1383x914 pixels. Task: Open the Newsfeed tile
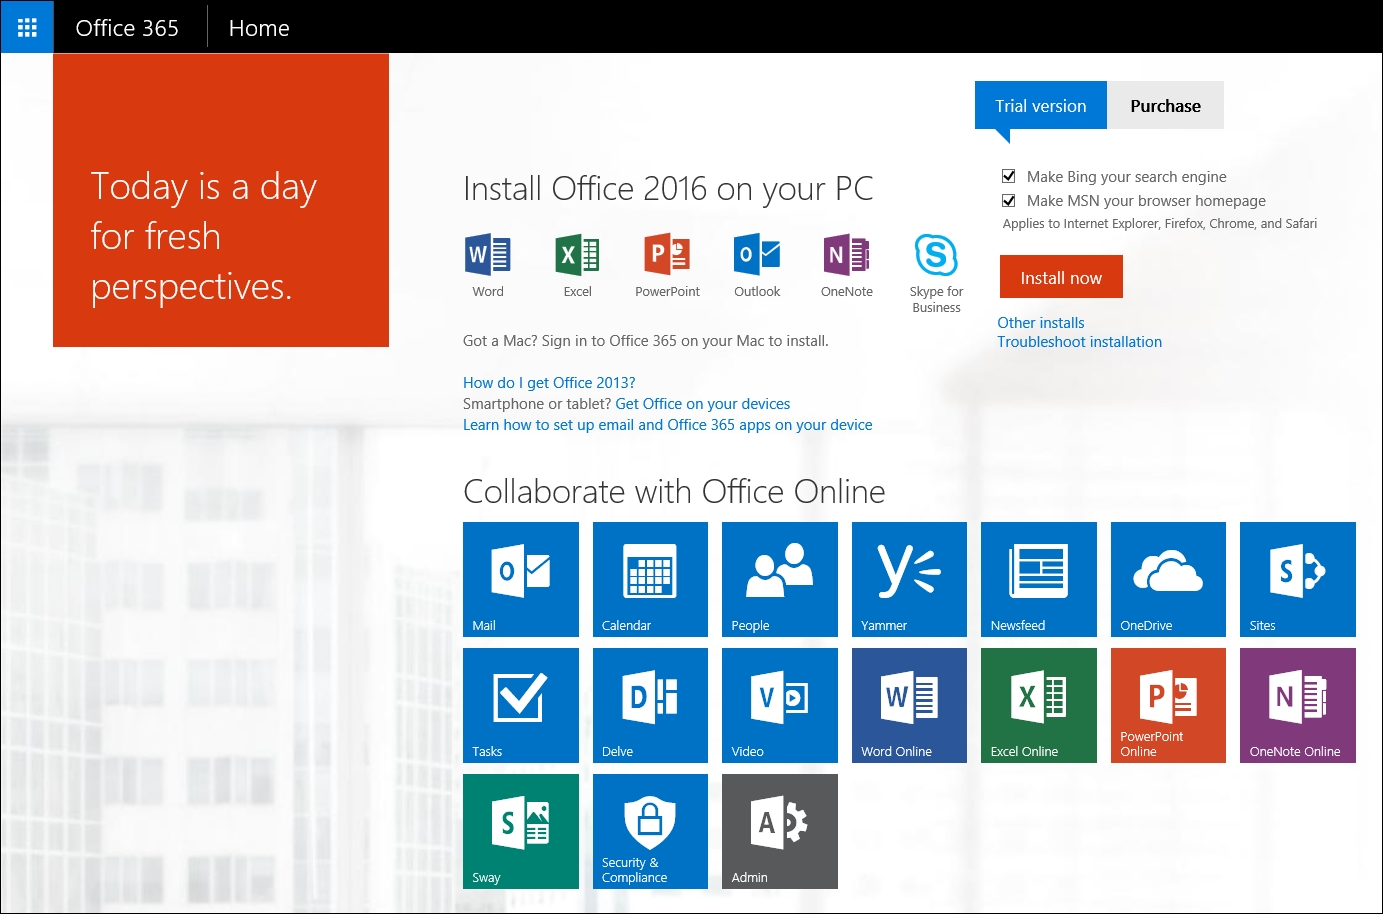[1039, 579]
